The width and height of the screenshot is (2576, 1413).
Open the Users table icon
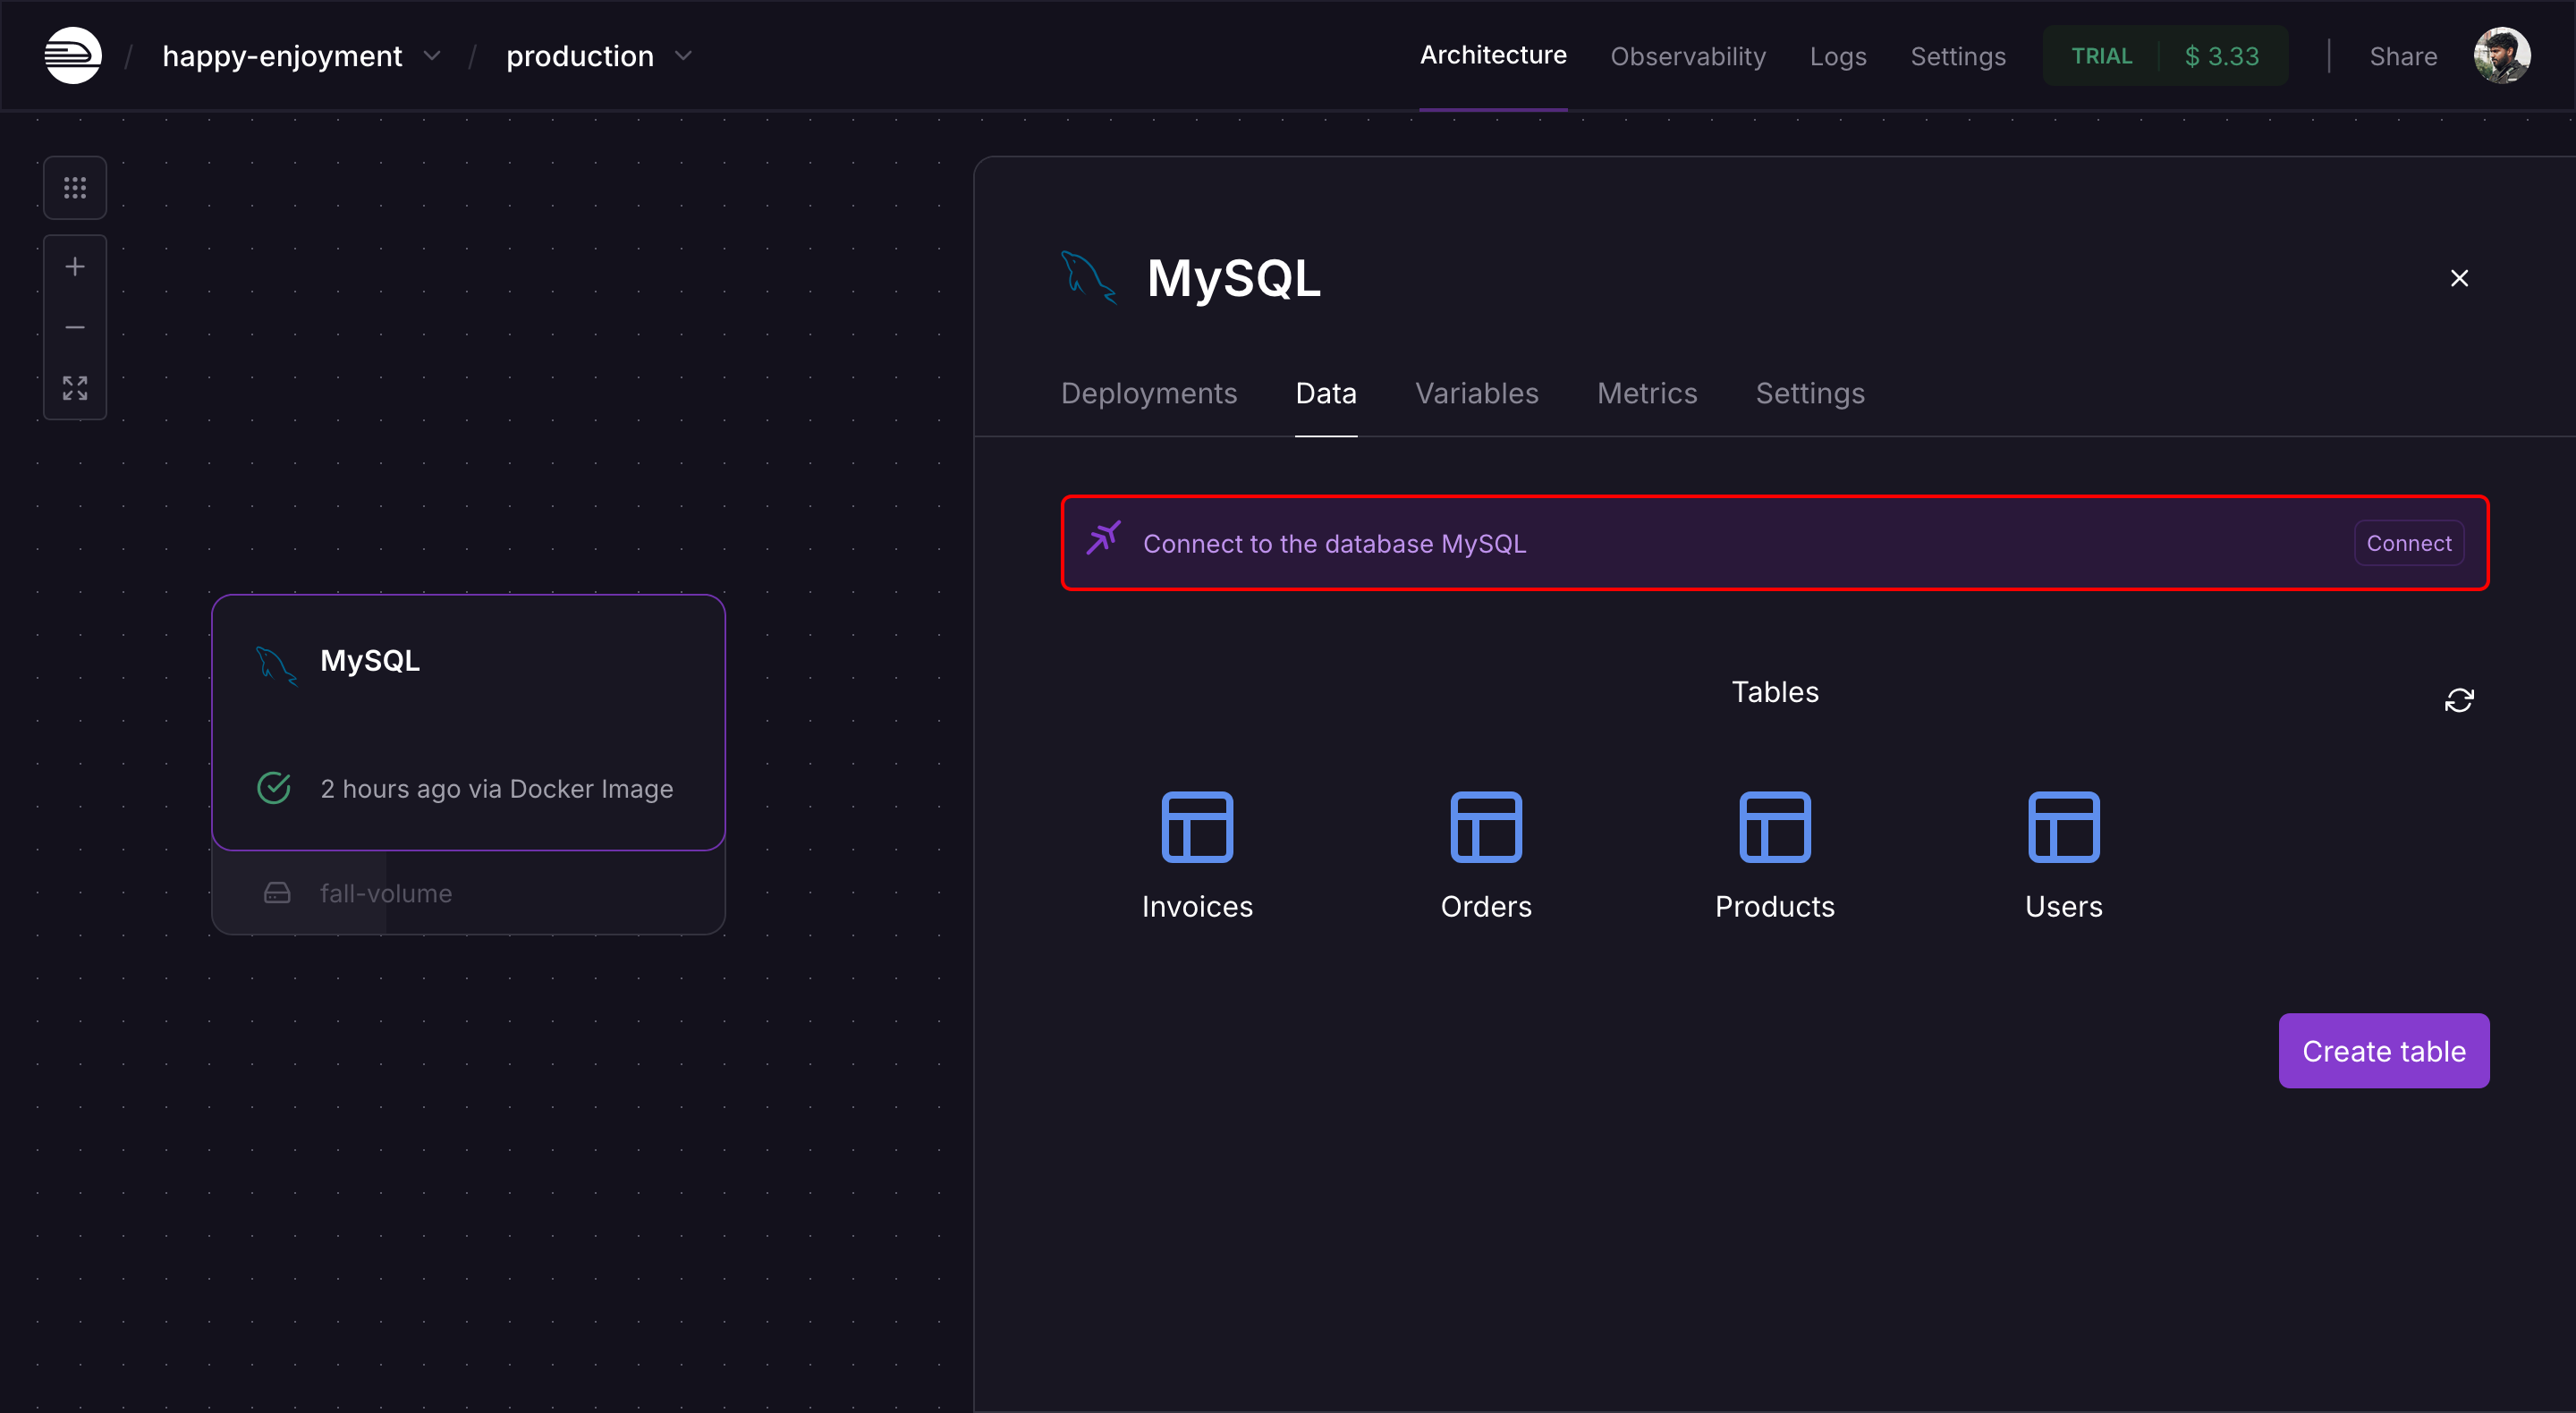2064,827
